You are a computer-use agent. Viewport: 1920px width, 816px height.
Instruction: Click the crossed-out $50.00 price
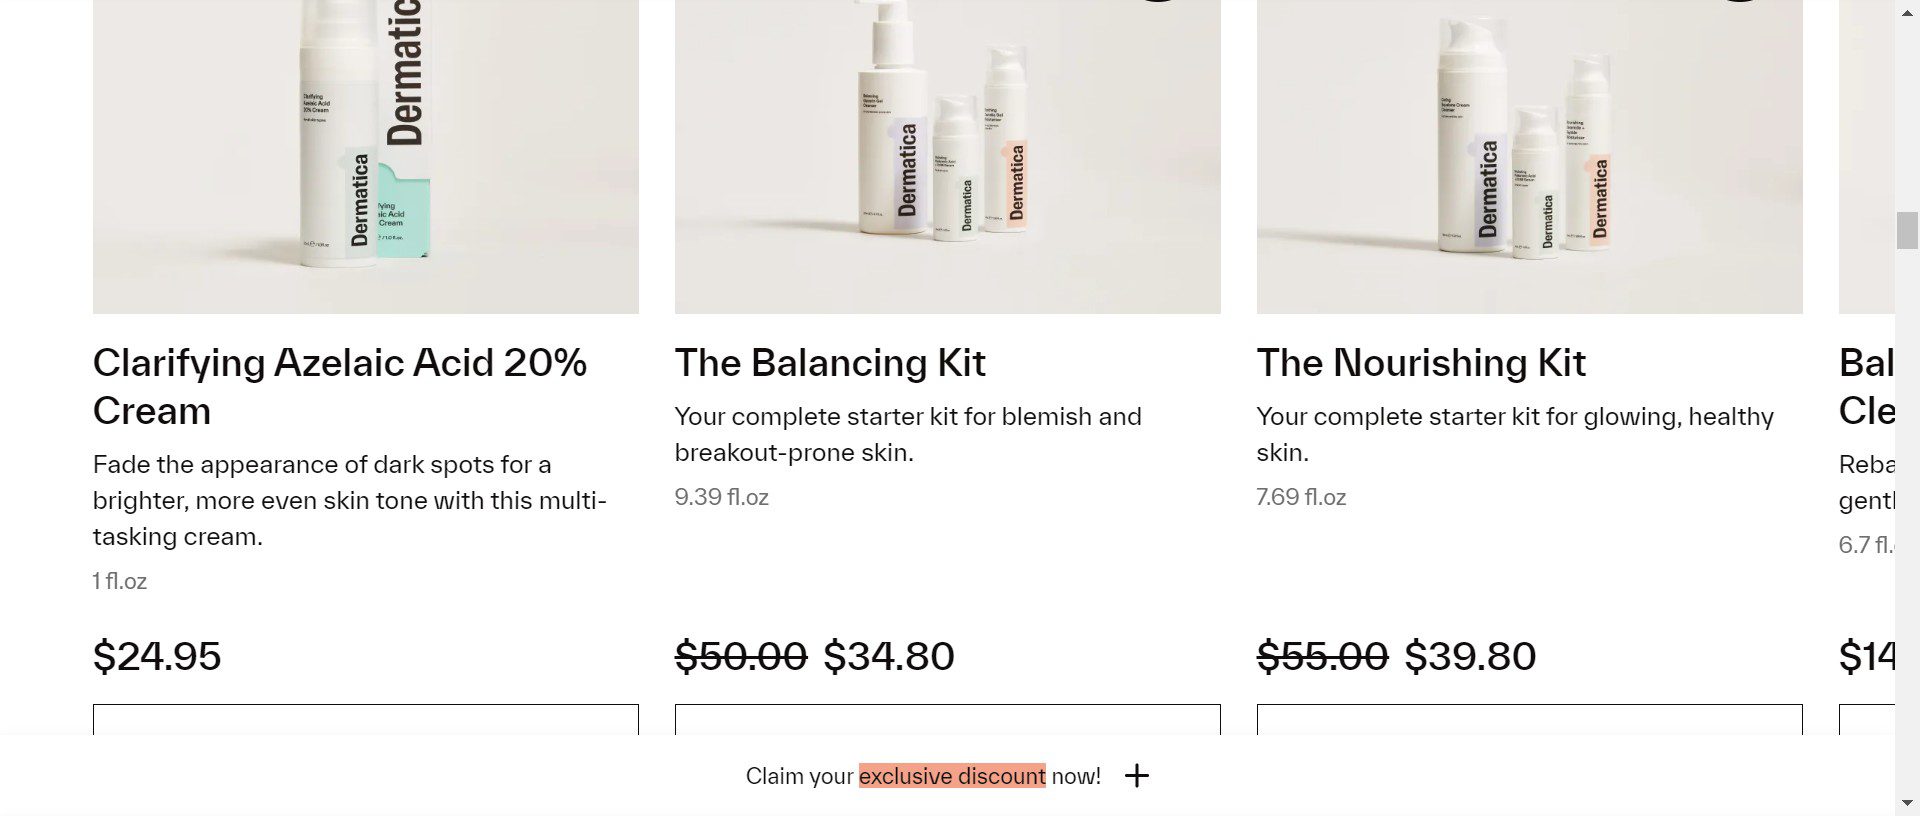[741, 657]
